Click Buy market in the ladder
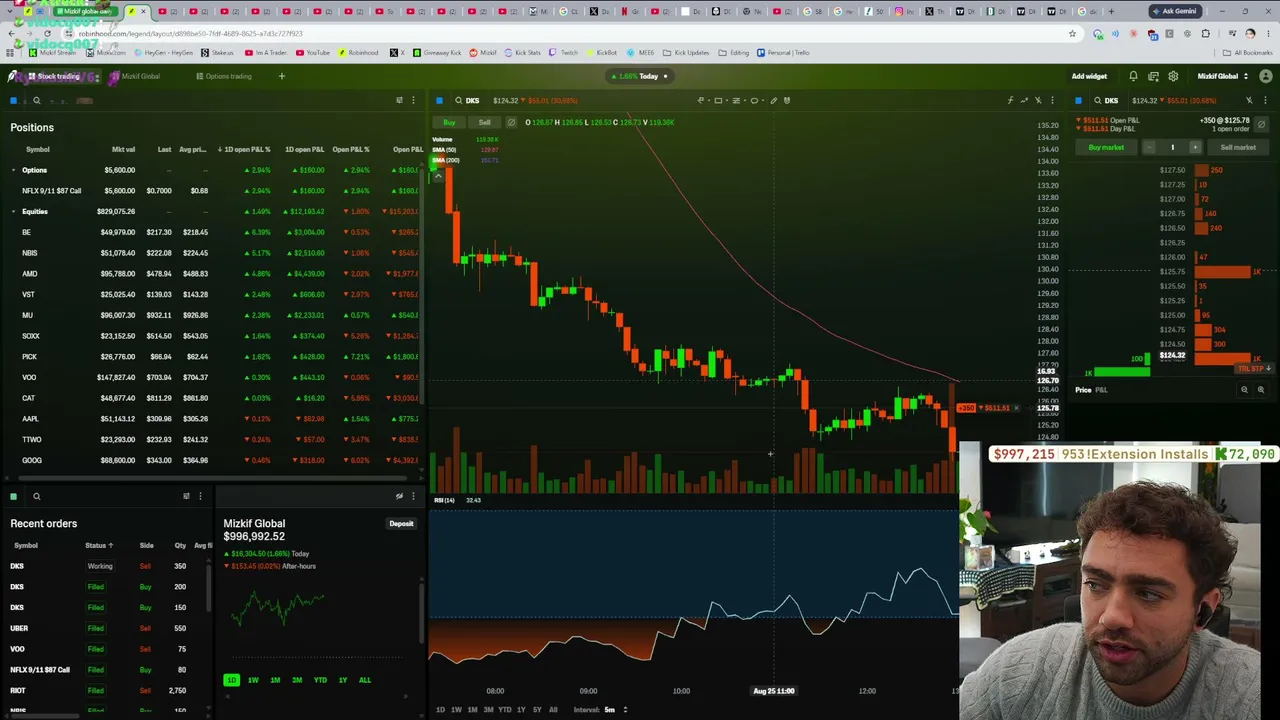 pos(1106,147)
